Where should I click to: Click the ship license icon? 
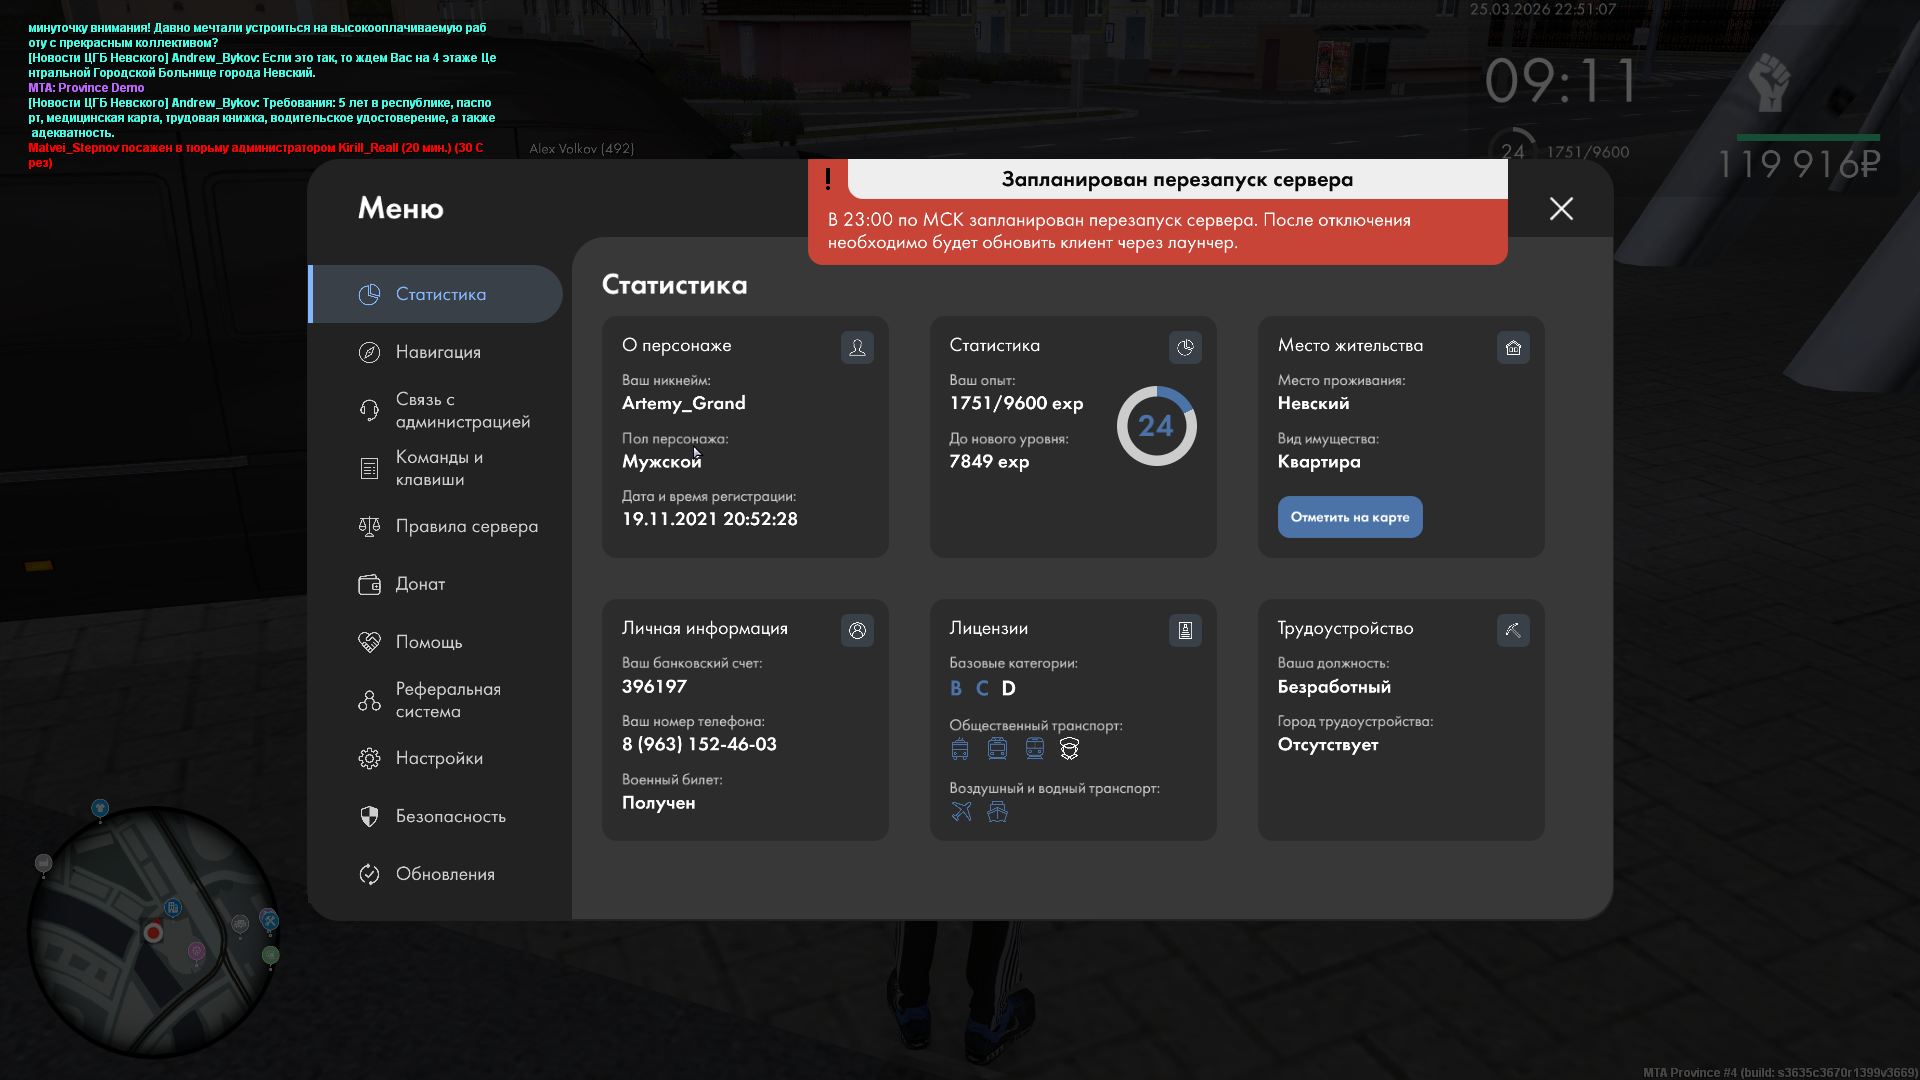997,811
